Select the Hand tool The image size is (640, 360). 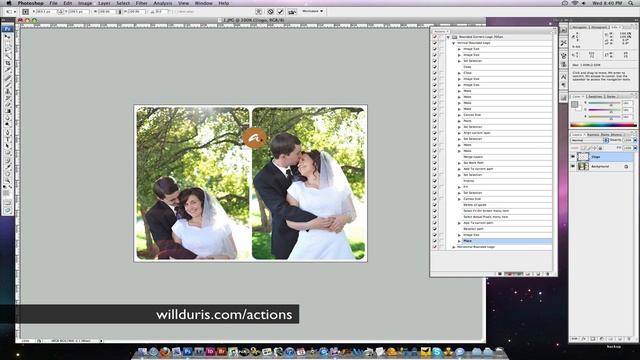(x=7, y=173)
